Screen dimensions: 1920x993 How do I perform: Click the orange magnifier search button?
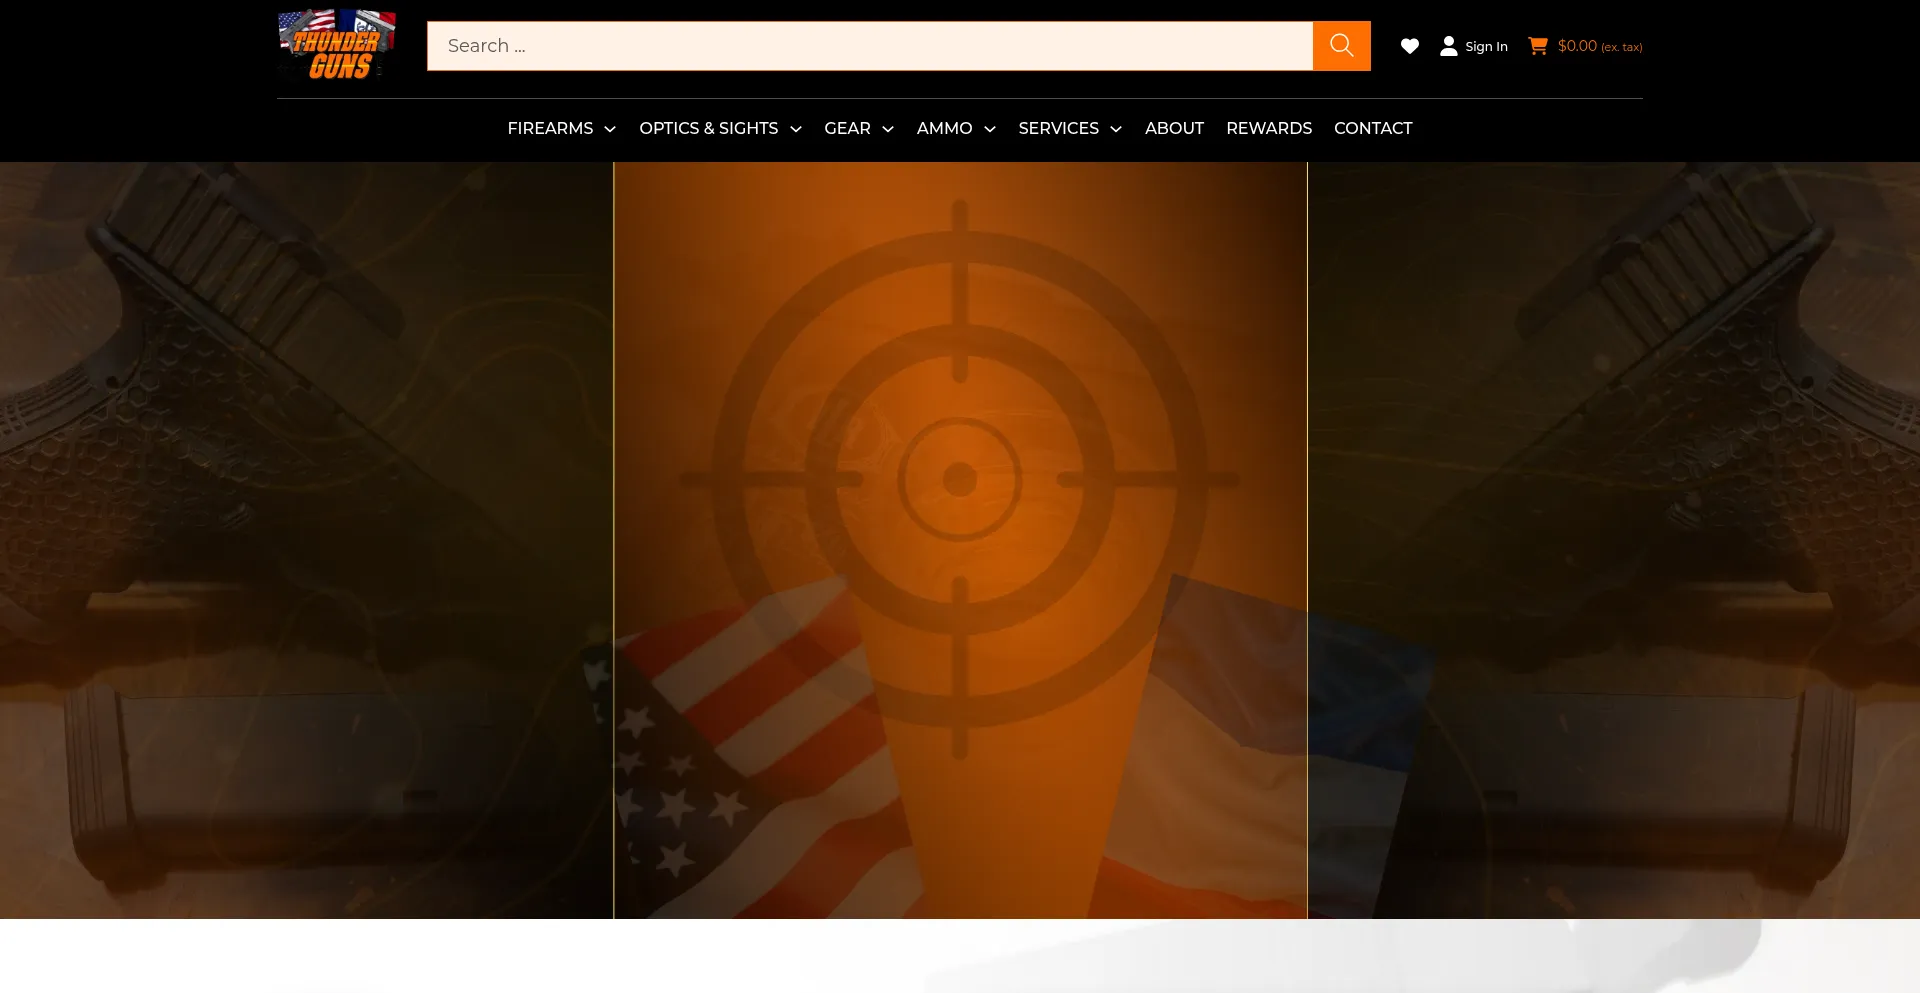[x=1341, y=46]
